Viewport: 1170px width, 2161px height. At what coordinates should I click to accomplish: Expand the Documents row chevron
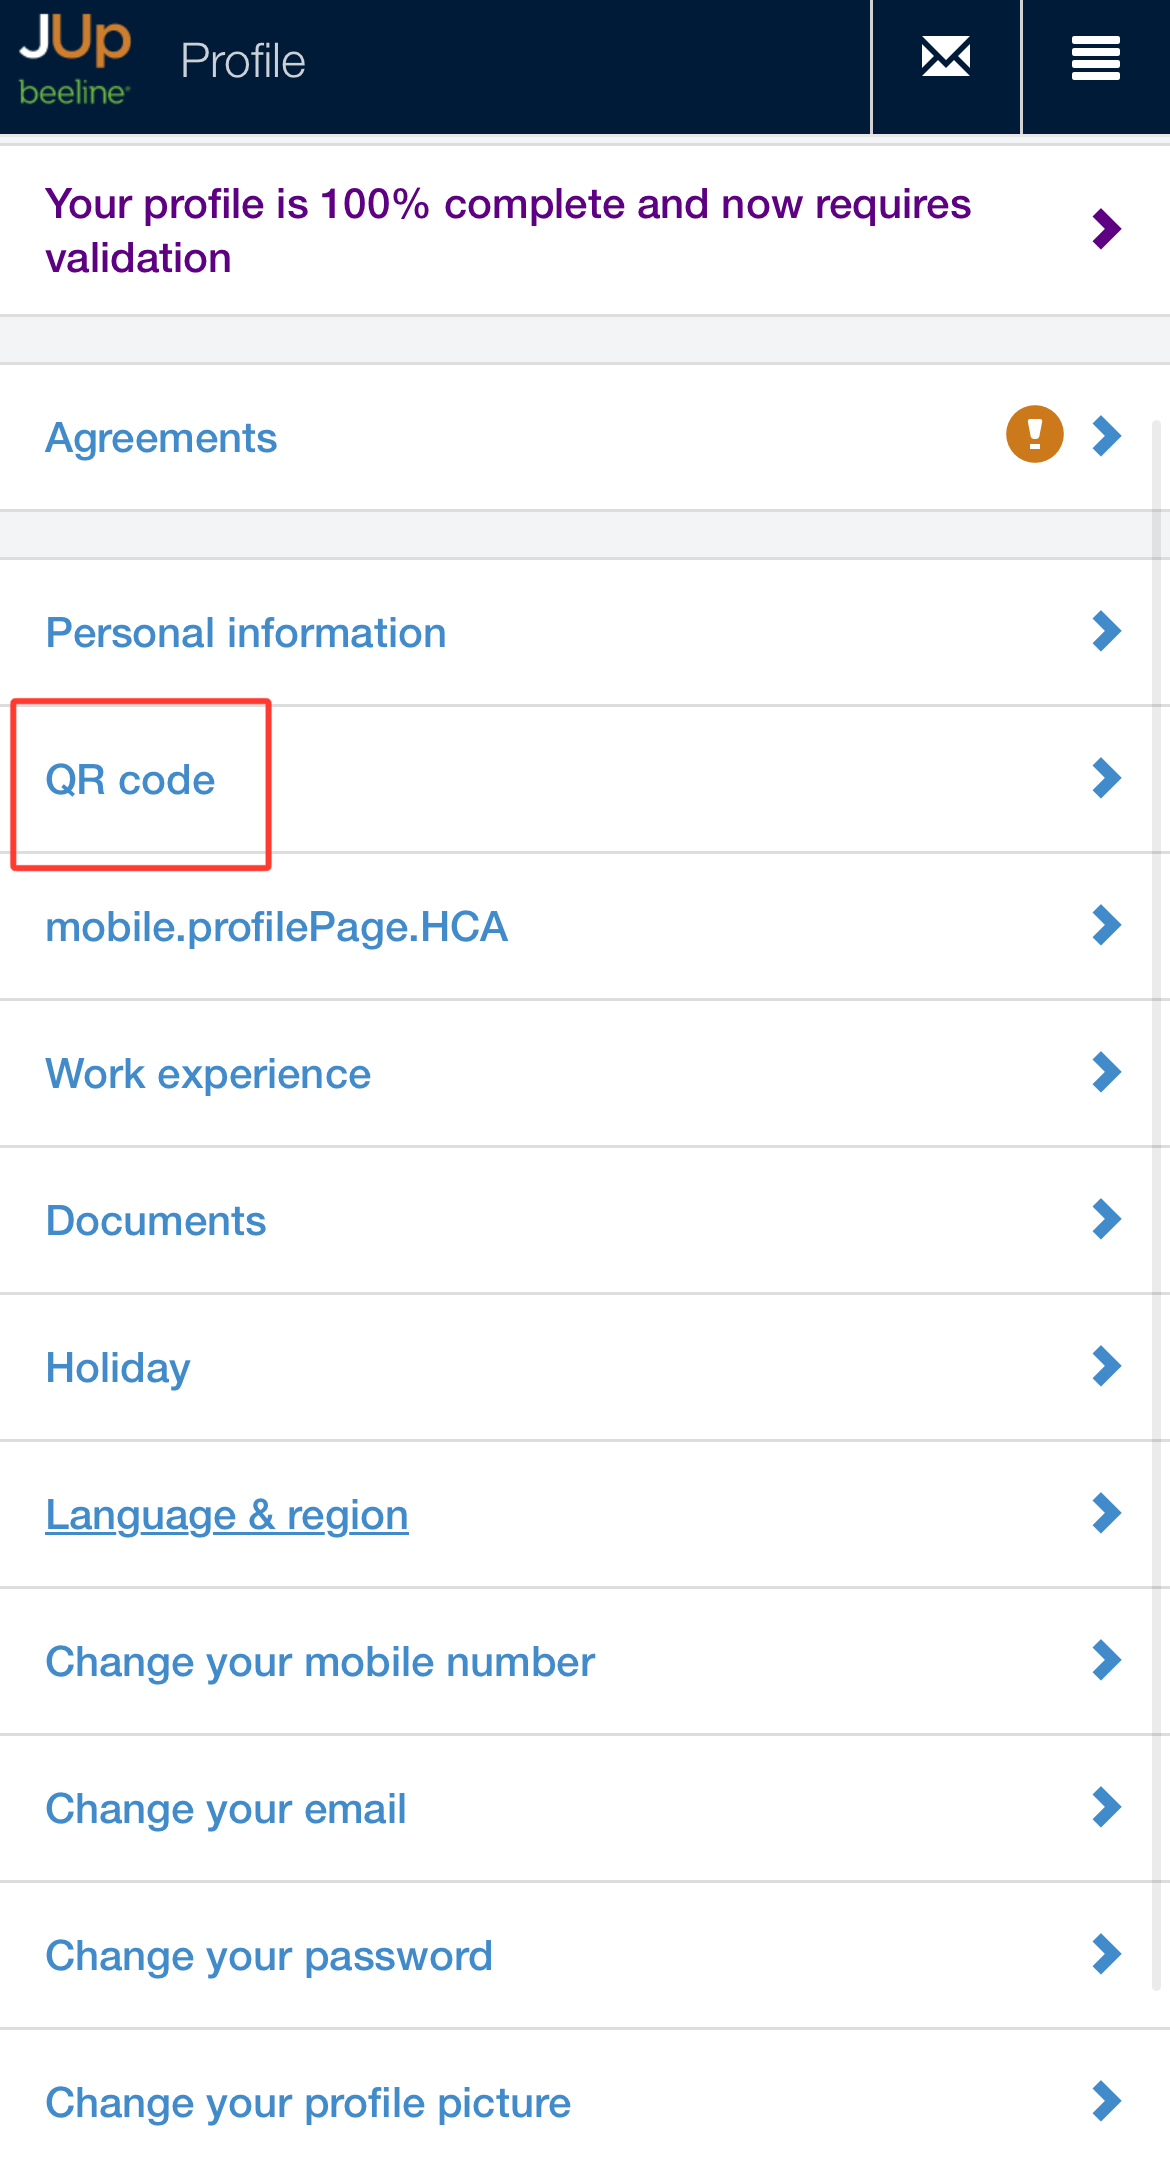[x=1106, y=1219]
